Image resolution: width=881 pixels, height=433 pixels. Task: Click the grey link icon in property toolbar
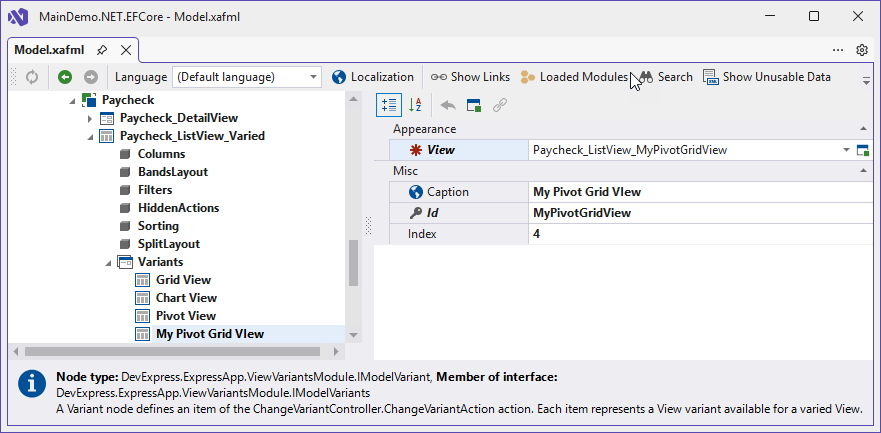pyautogui.click(x=500, y=105)
